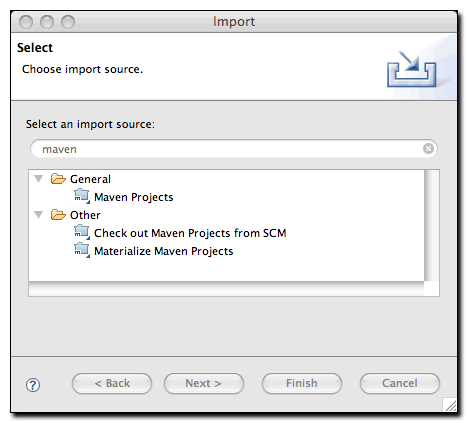Collapse the Other category
This screenshot has width=468, height=423.
[39, 215]
